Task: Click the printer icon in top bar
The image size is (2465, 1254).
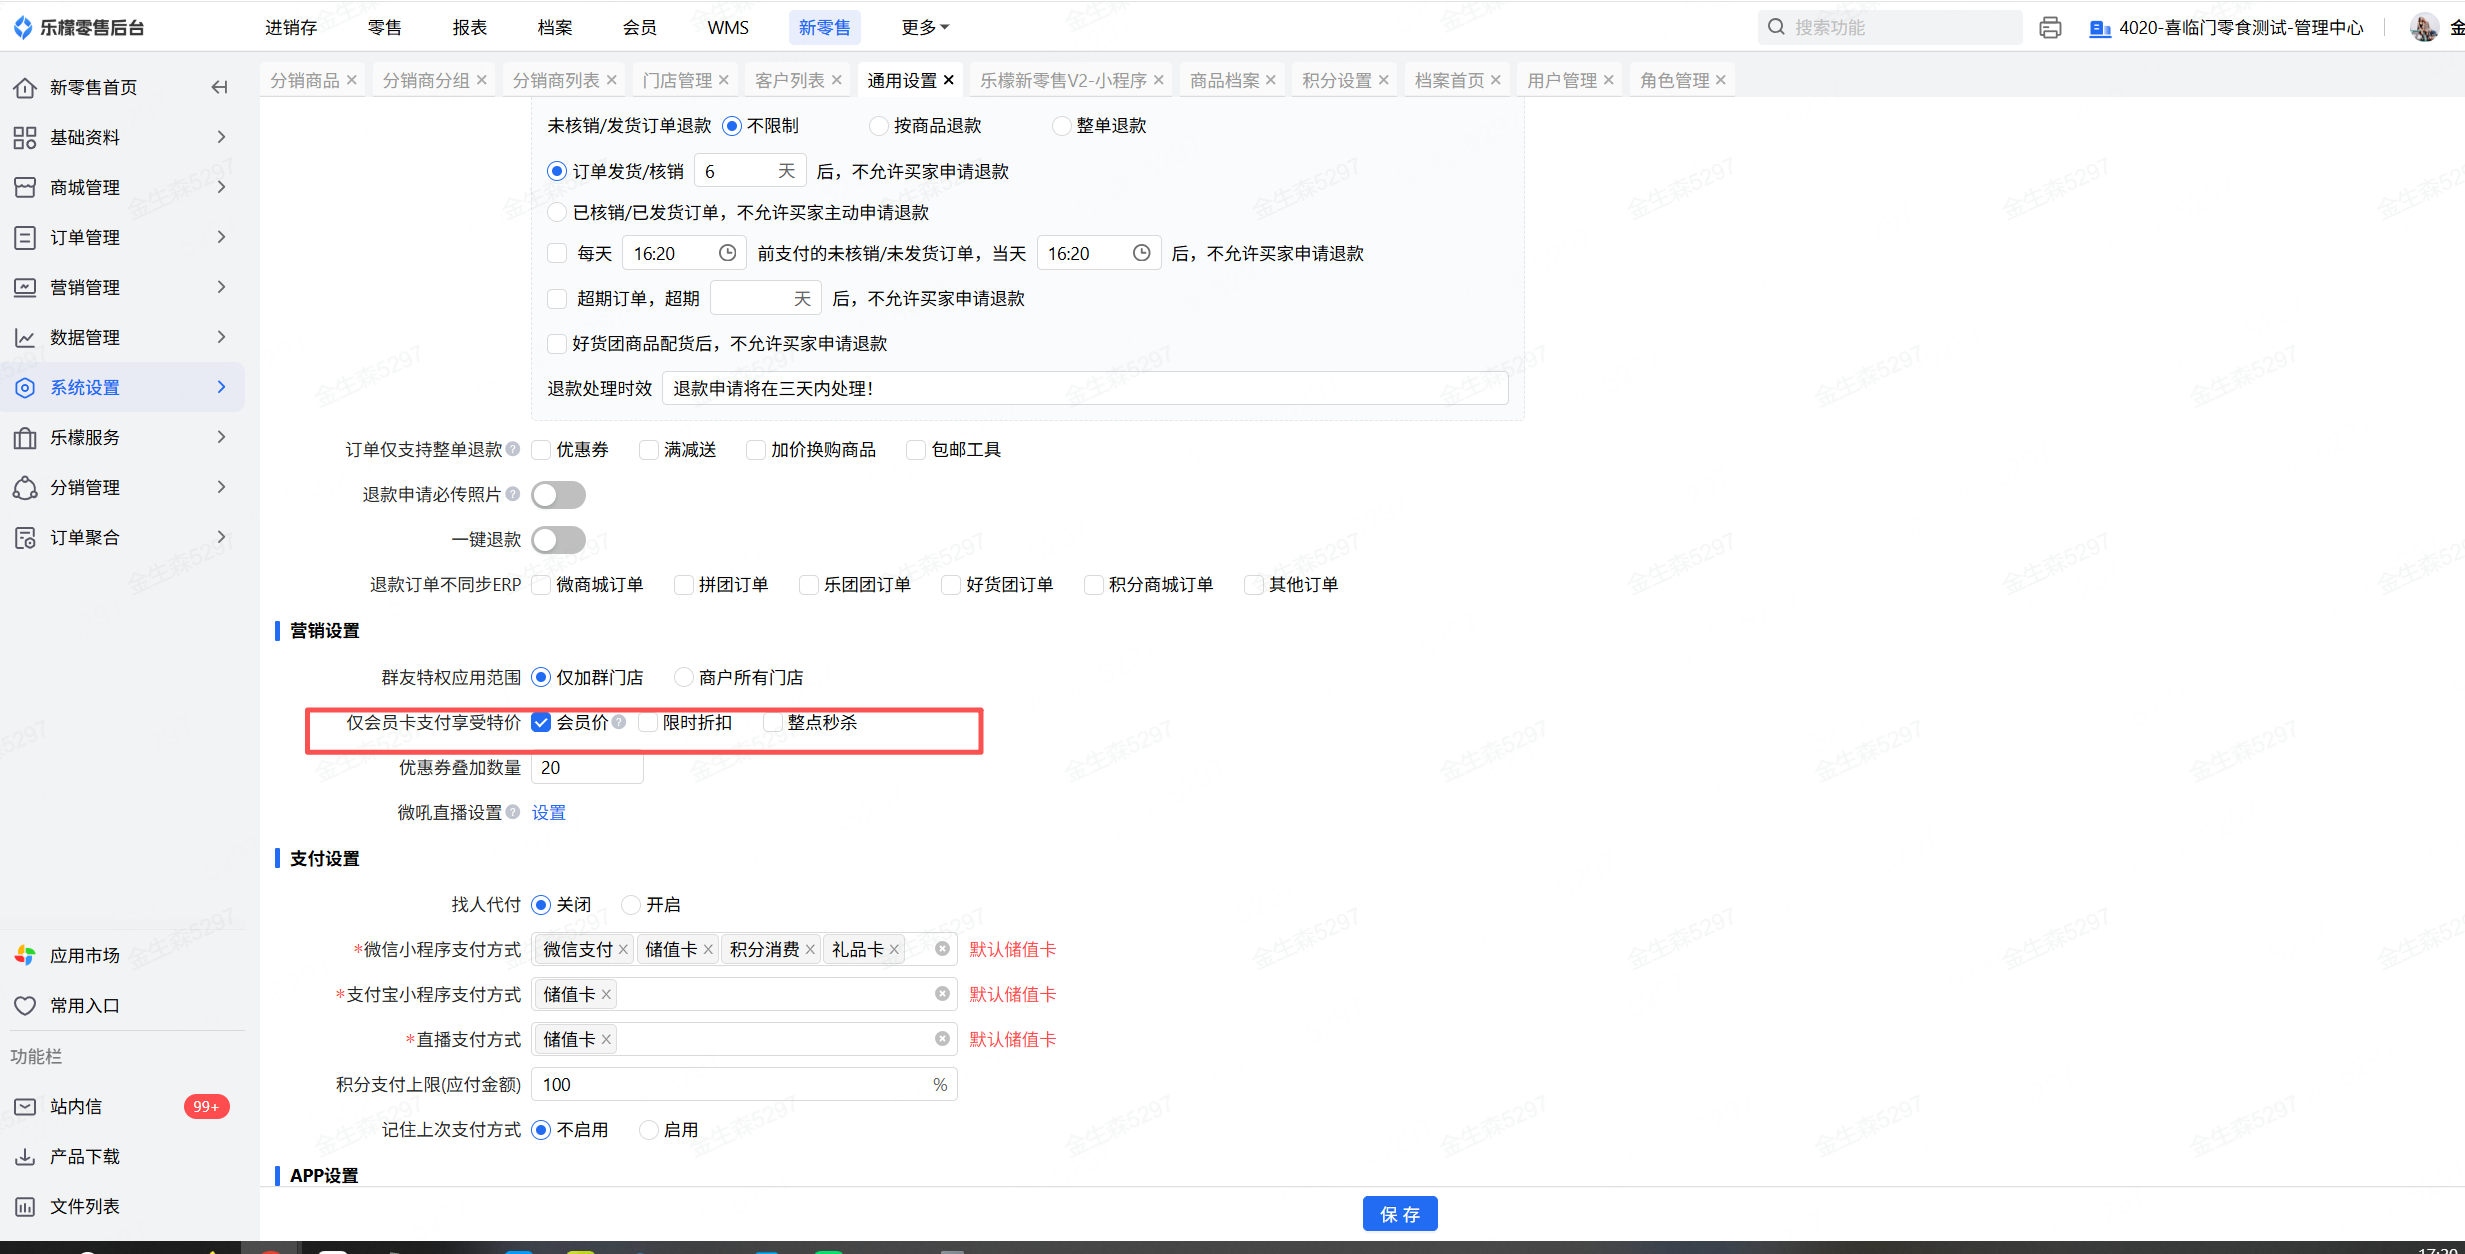Action: tap(2050, 28)
